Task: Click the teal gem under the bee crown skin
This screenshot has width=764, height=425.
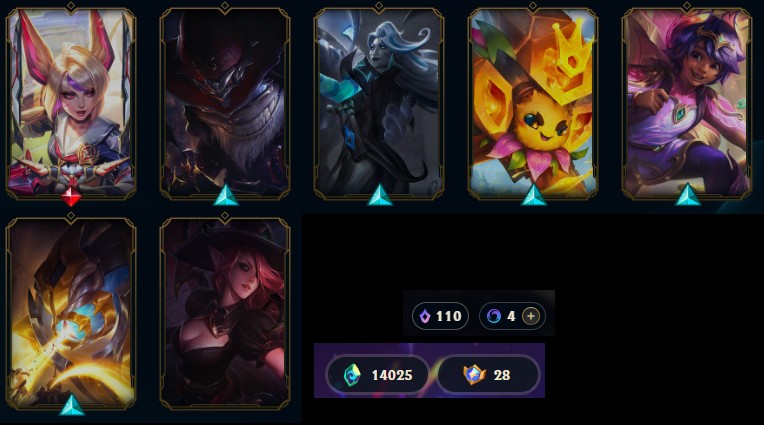Action: pos(534,195)
